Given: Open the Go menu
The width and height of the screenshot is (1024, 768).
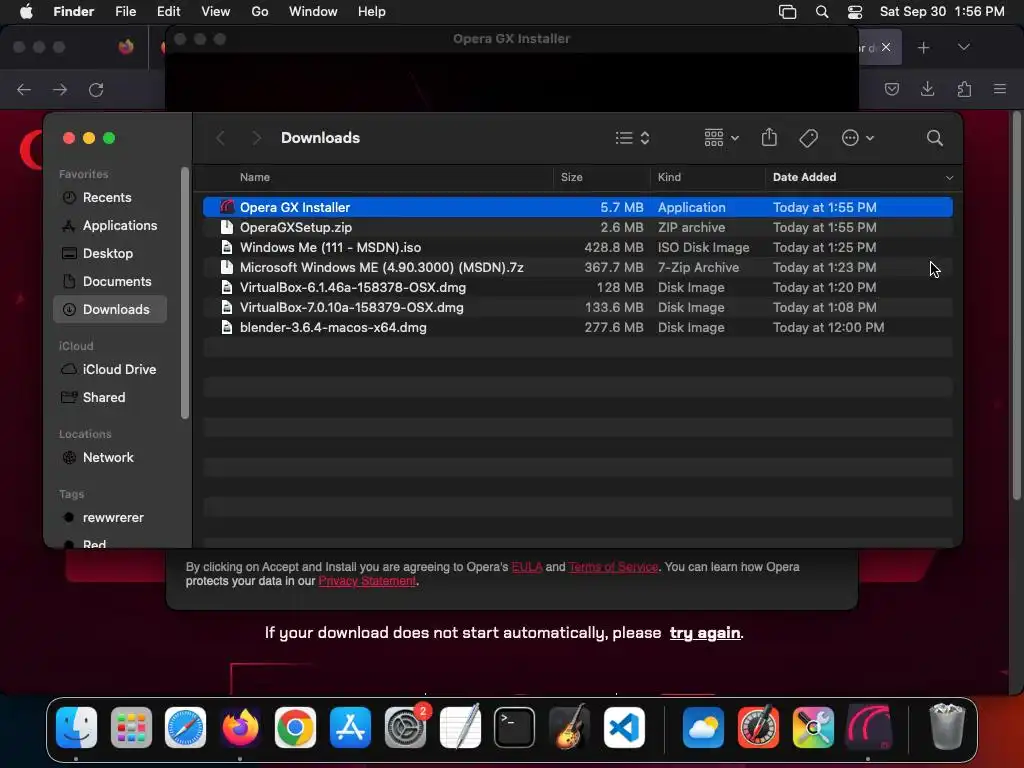Looking at the screenshot, I should point(260,12).
